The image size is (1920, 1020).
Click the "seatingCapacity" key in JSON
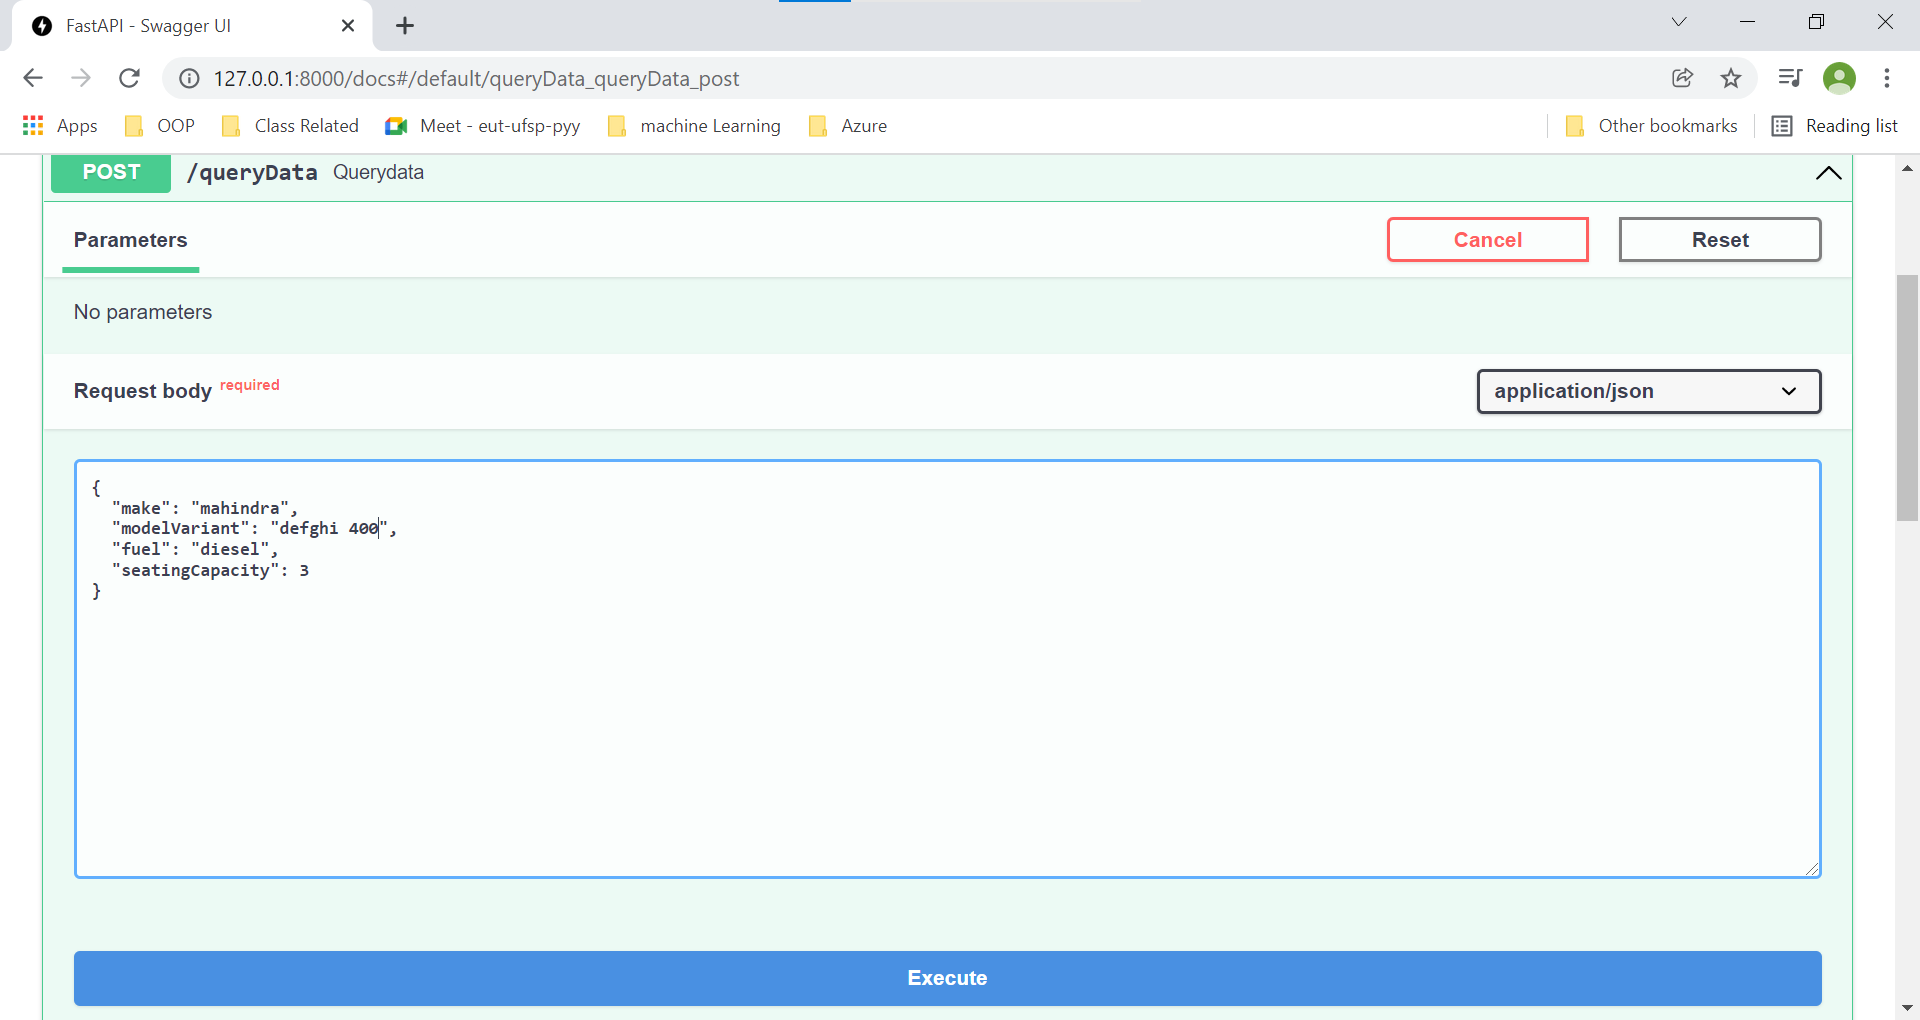[x=195, y=570]
